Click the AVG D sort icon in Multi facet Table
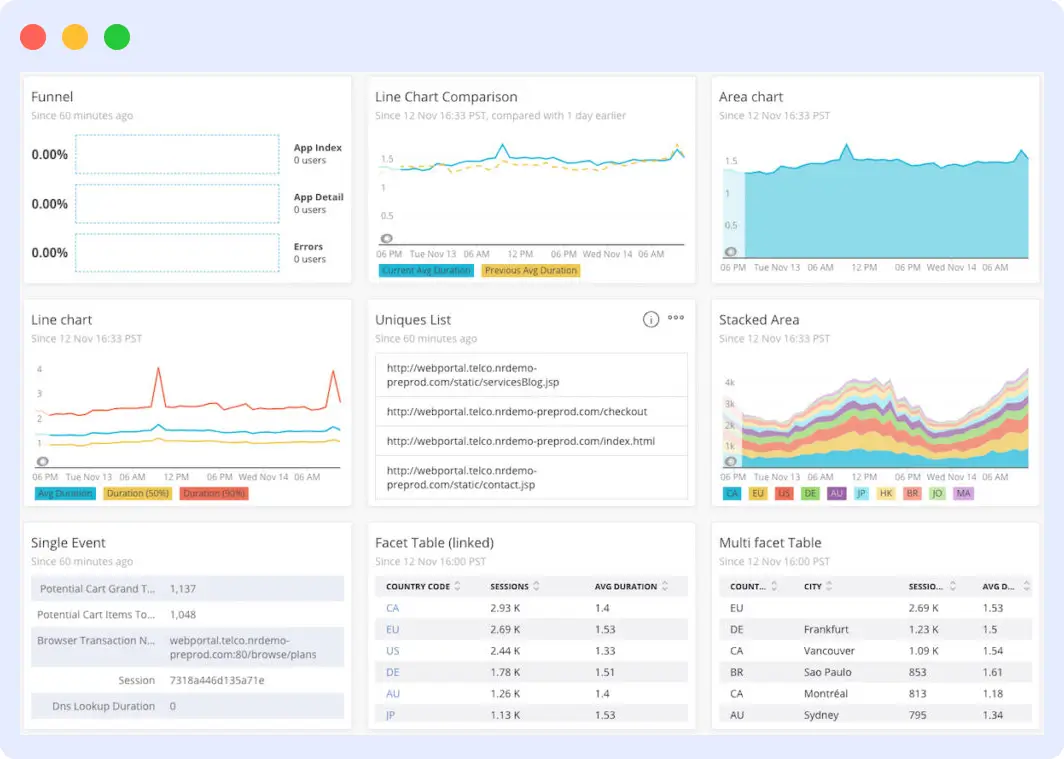1064x759 pixels. (x=1026, y=586)
